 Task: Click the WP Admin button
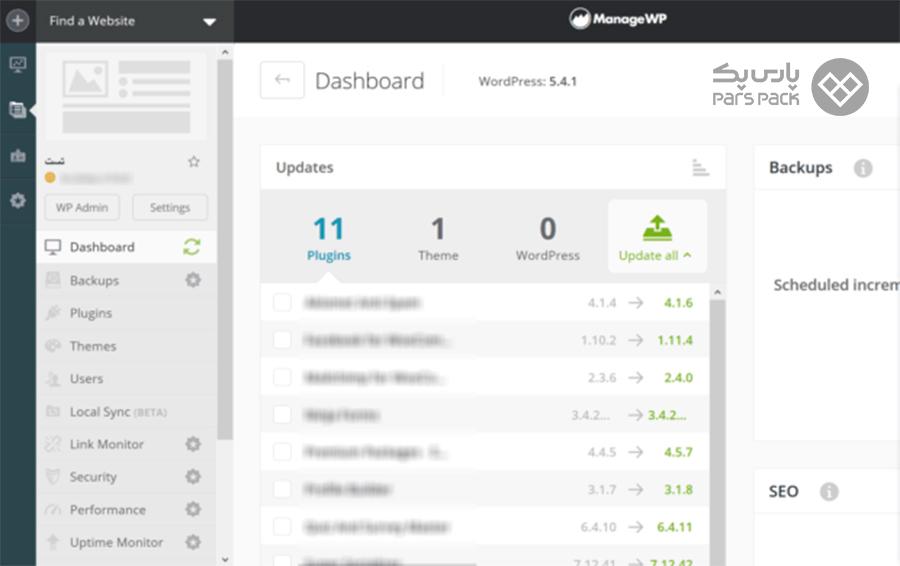[82, 207]
